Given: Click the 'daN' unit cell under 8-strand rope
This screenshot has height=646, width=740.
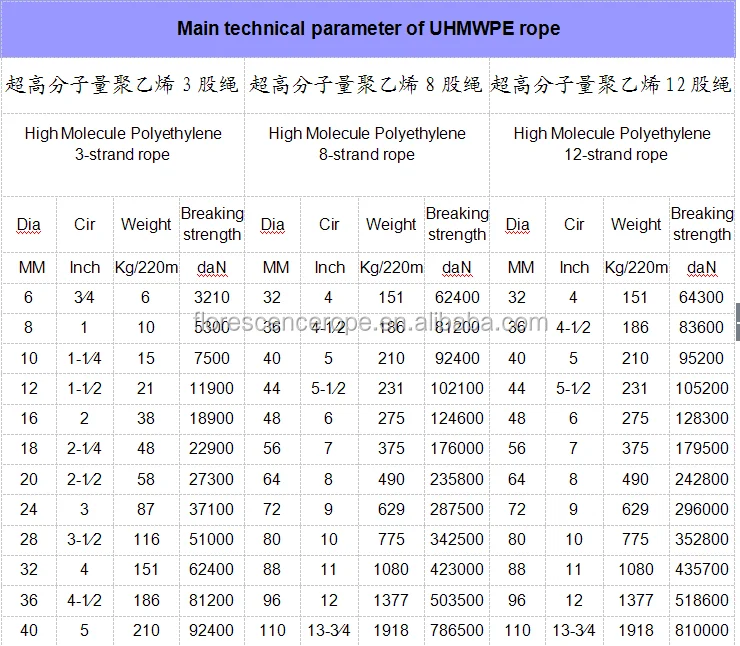Looking at the screenshot, I should point(456,267).
